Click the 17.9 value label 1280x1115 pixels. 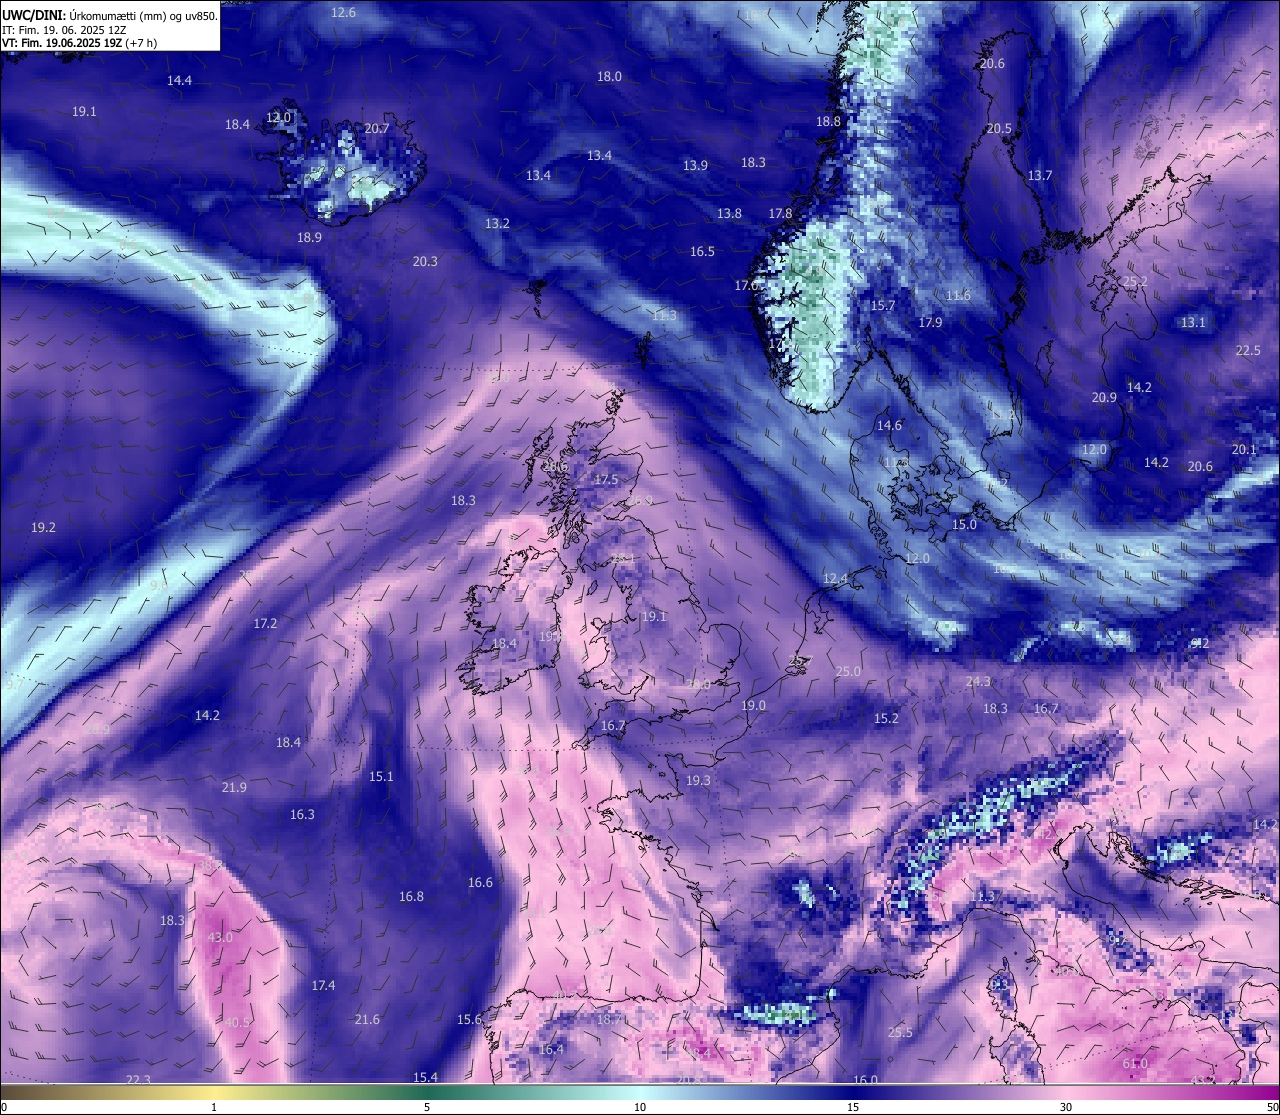(930, 322)
